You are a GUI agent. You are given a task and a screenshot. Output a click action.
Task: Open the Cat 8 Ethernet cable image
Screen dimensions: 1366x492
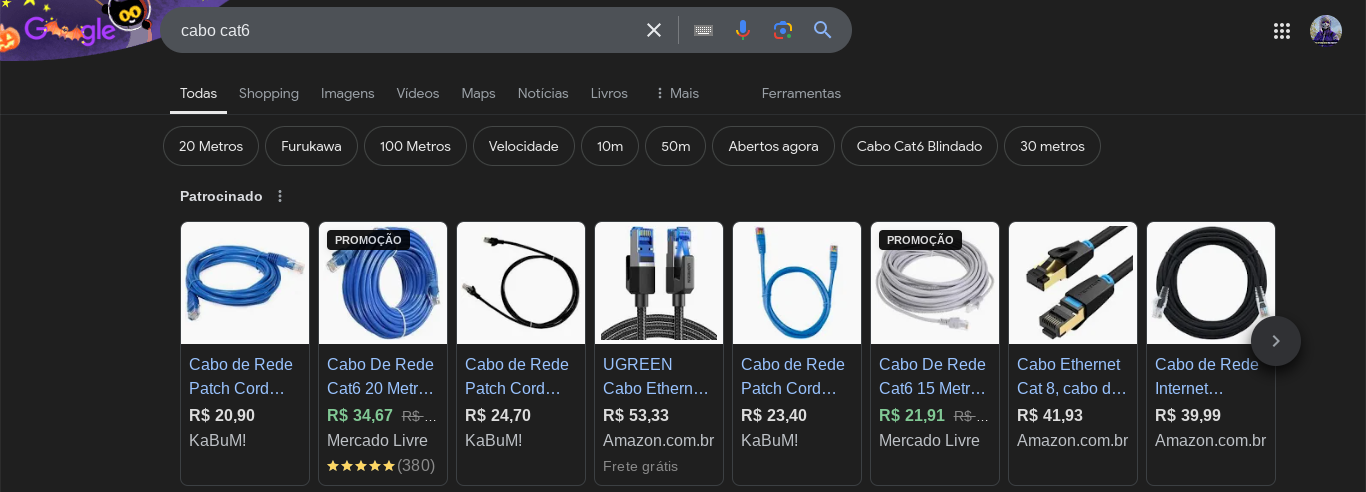tap(1073, 283)
